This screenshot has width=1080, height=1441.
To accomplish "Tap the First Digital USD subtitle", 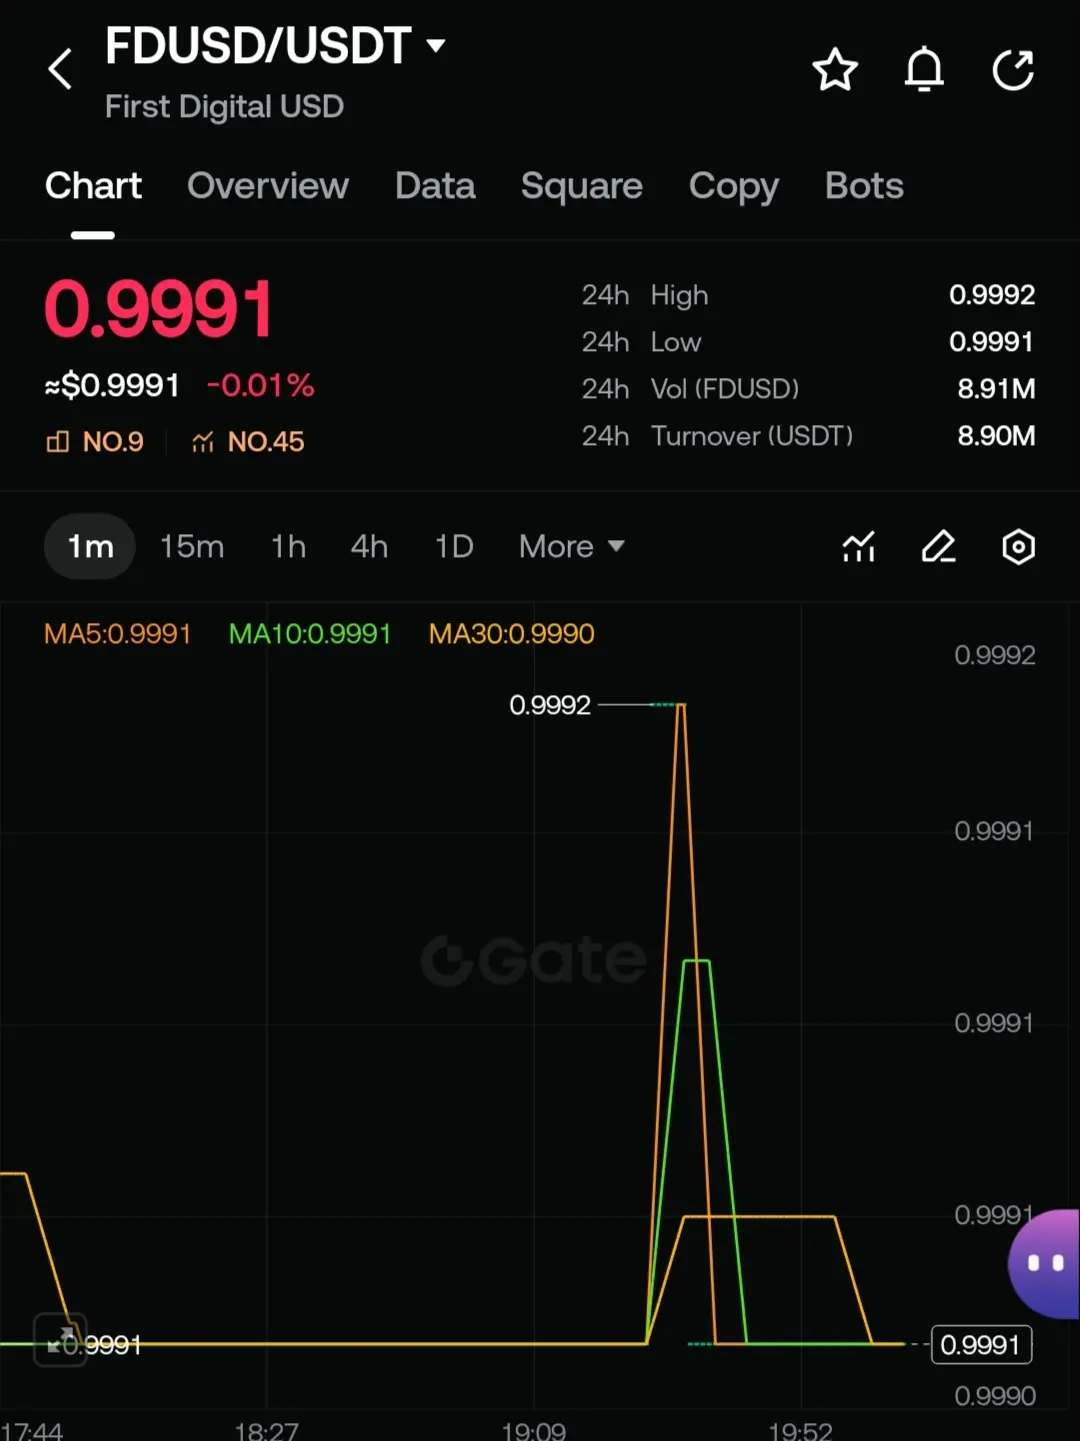I will (224, 107).
